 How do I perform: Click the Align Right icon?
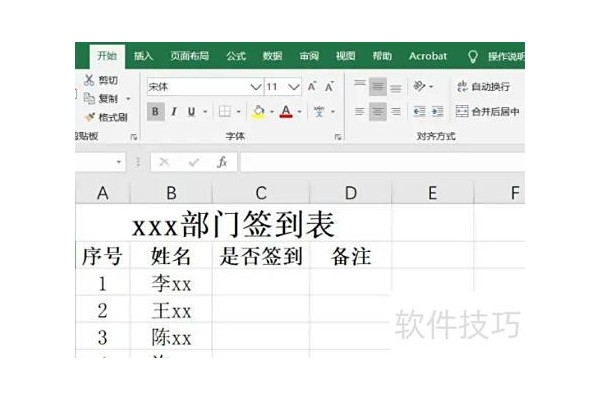(396, 111)
